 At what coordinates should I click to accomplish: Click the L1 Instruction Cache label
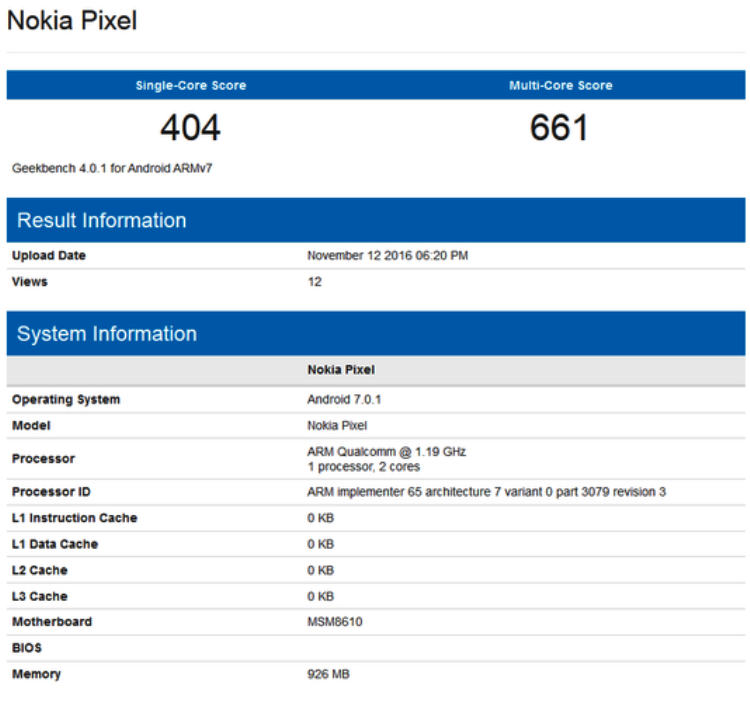coord(75,518)
